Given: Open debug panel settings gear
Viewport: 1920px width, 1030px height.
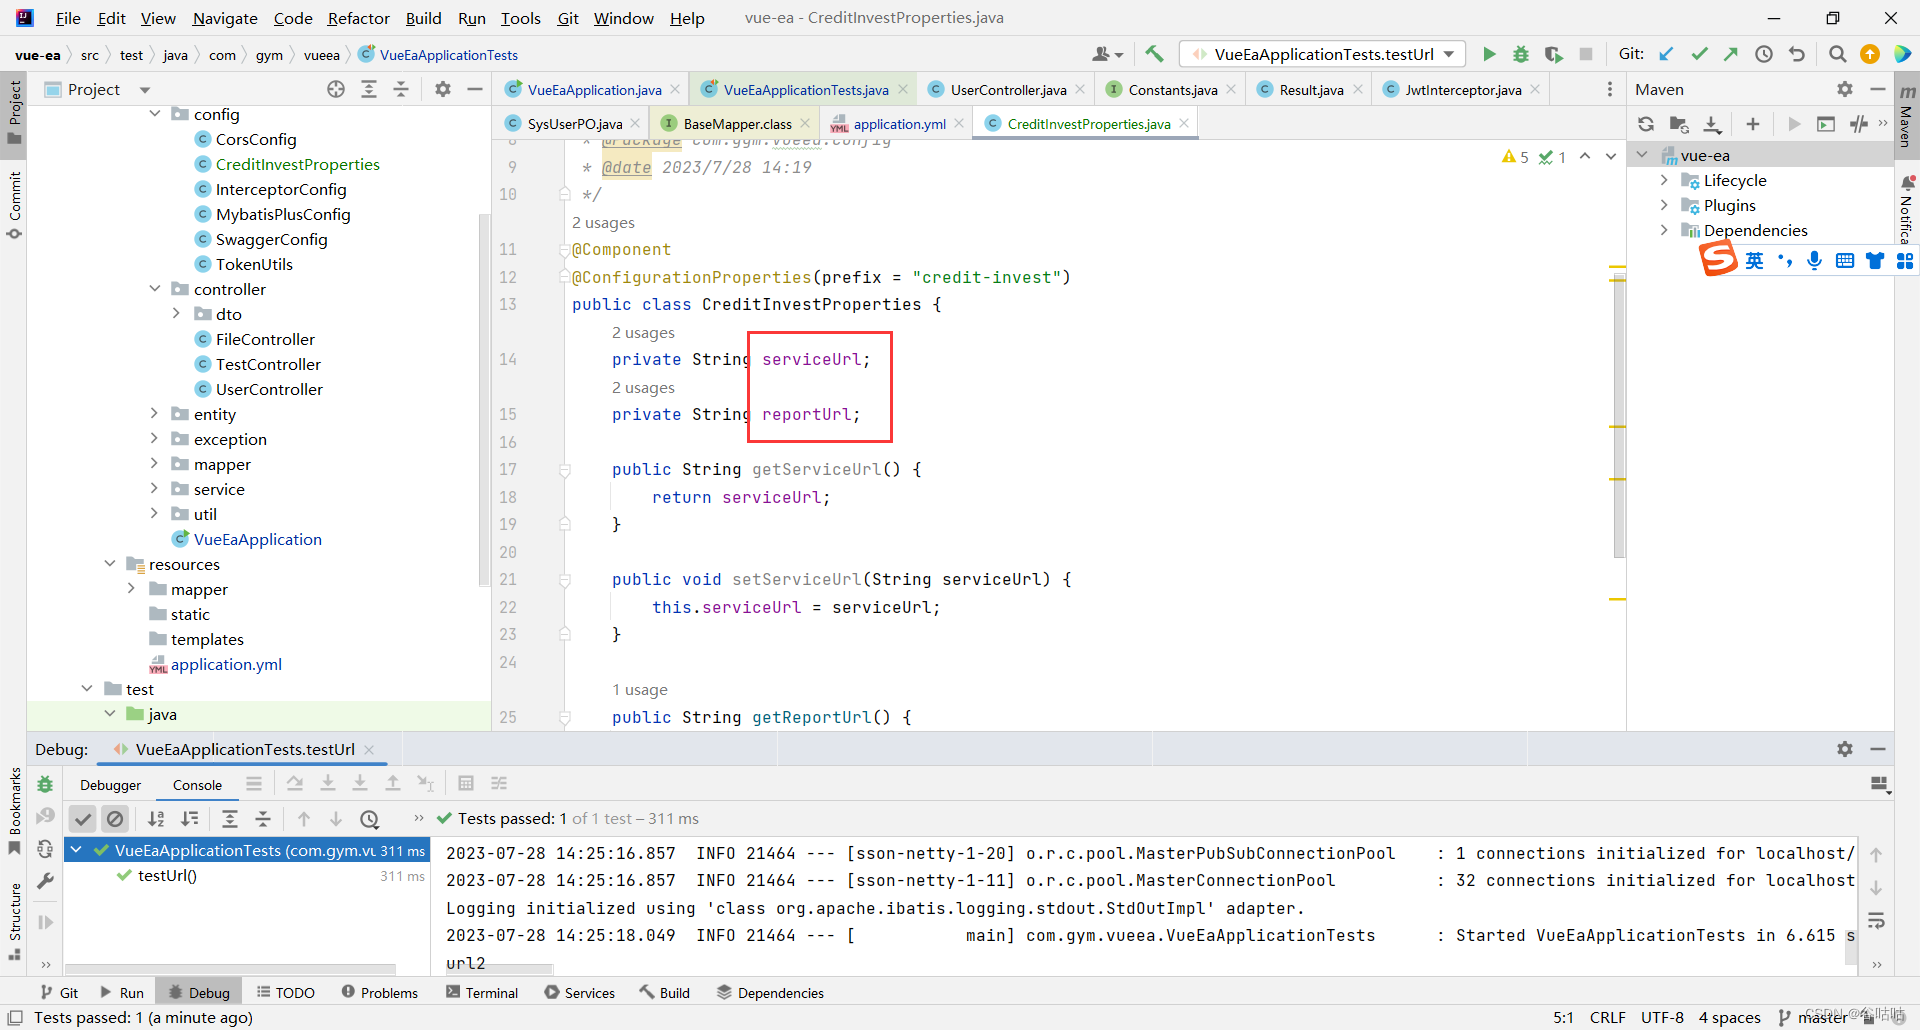Looking at the screenshot, I should [x=1845, y=749].
